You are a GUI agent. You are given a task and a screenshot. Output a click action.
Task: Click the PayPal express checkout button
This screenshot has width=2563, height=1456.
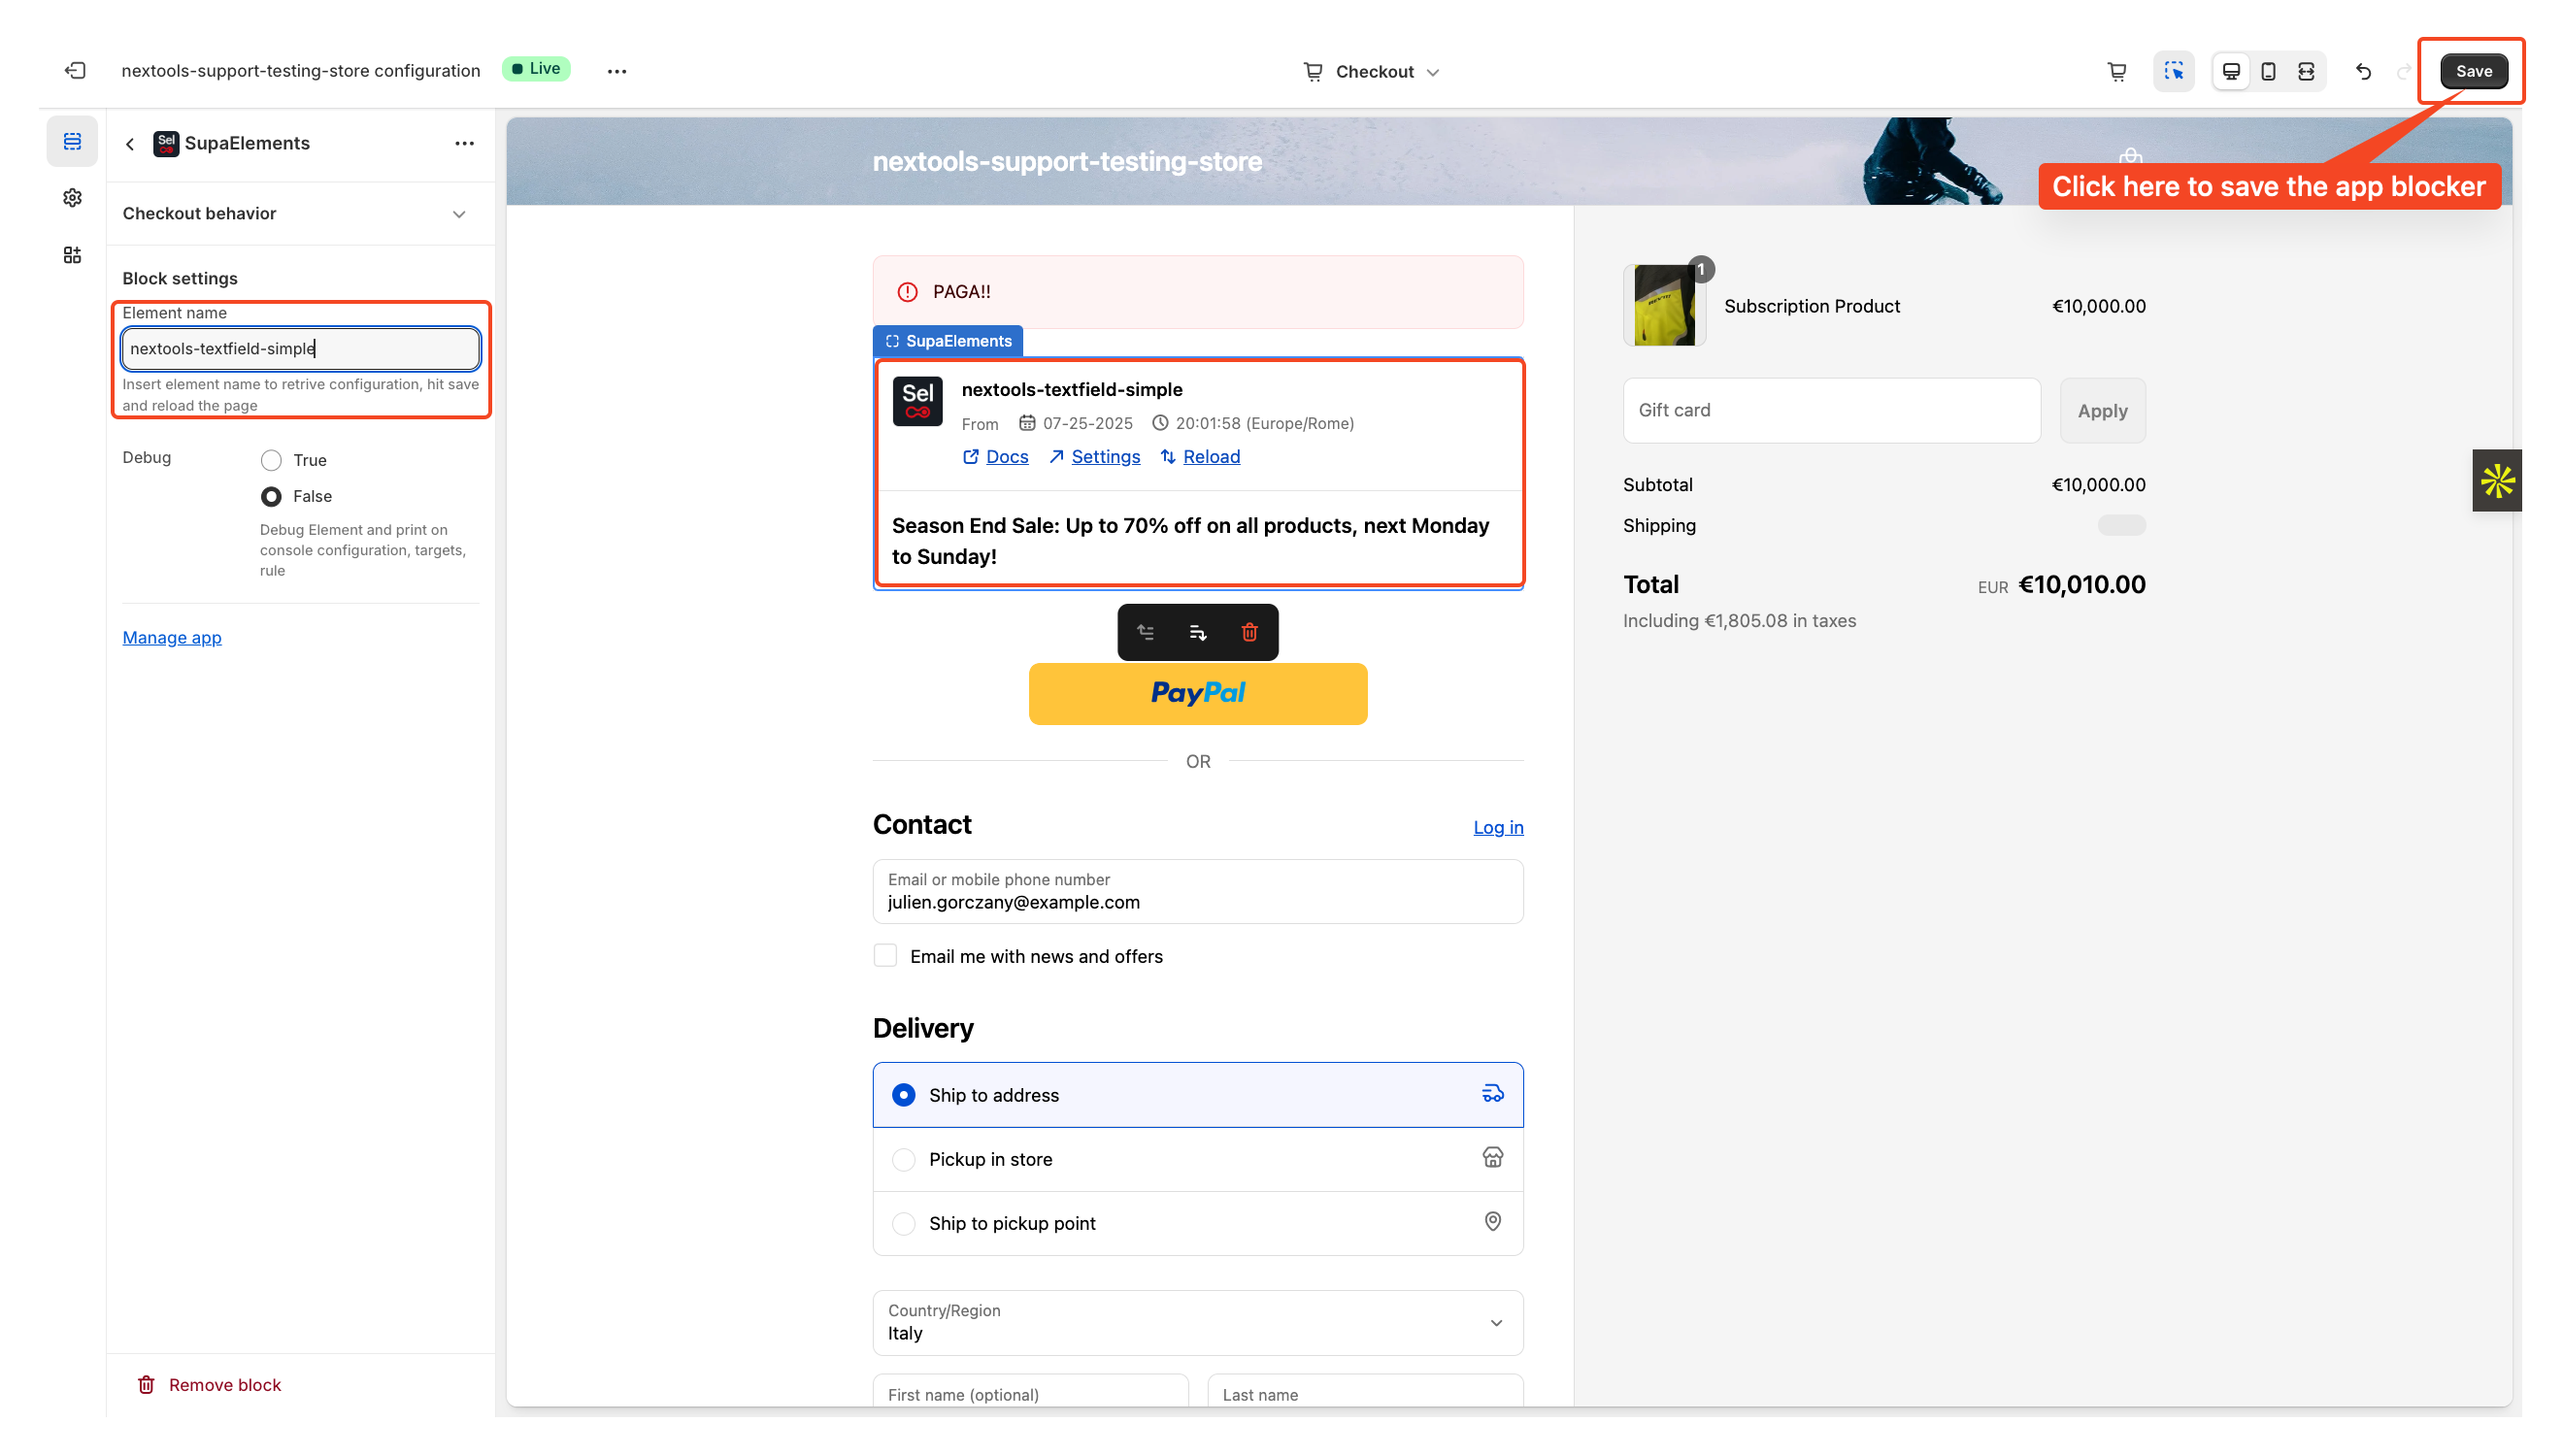(x=1198, y=693)
